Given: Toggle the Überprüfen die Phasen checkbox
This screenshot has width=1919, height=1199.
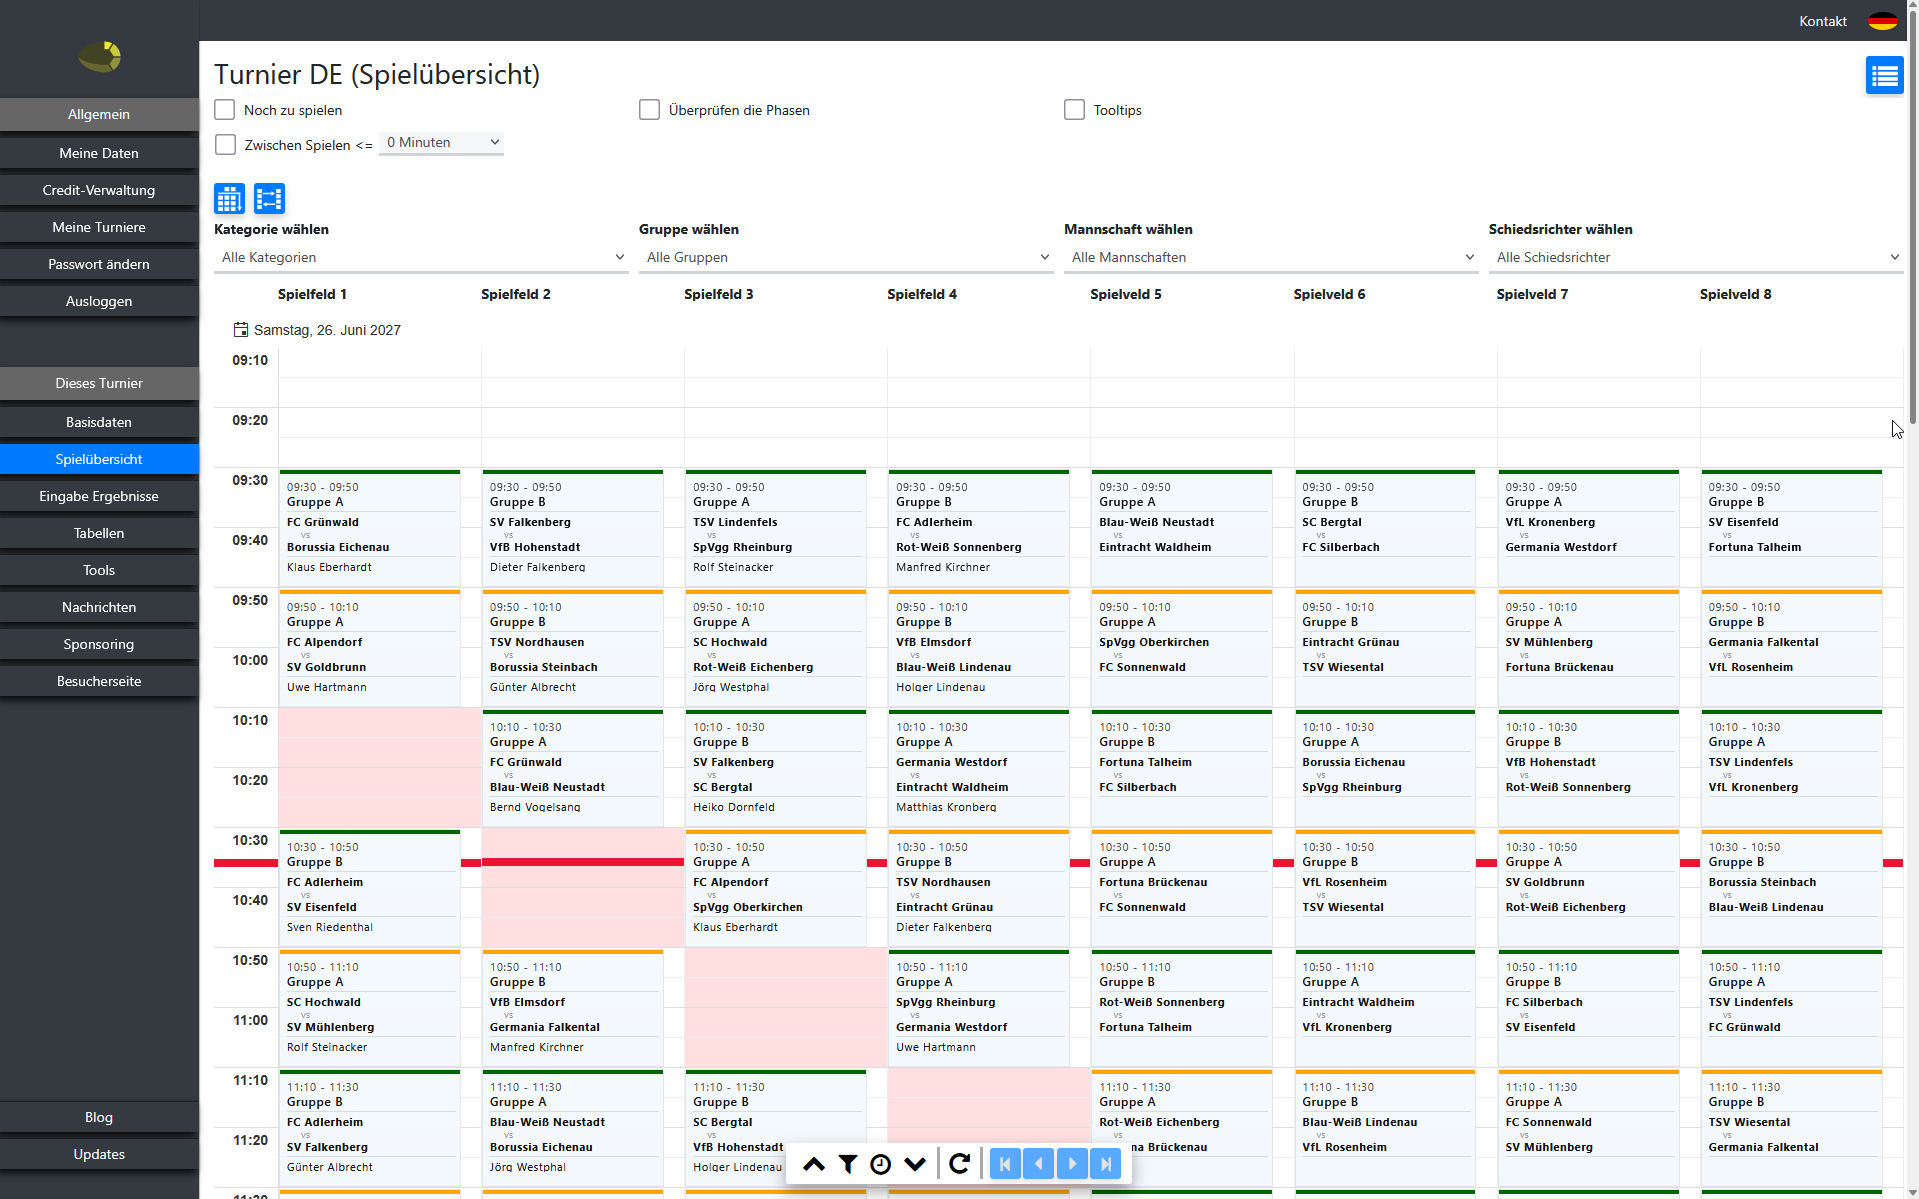Looking at the screenshot, I should (x=650, y=110).
